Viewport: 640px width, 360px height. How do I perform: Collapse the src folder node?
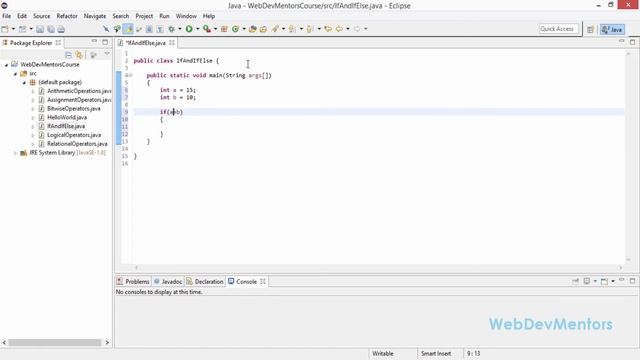pyautogui.click(x=15, y=73)
